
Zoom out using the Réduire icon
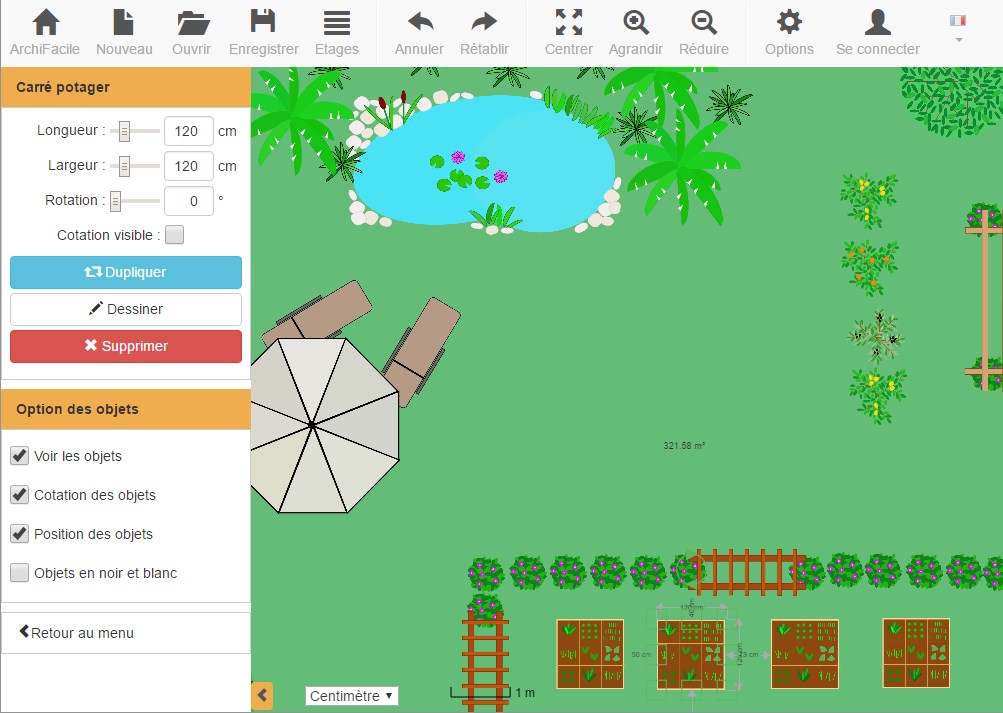coord(703,22)
